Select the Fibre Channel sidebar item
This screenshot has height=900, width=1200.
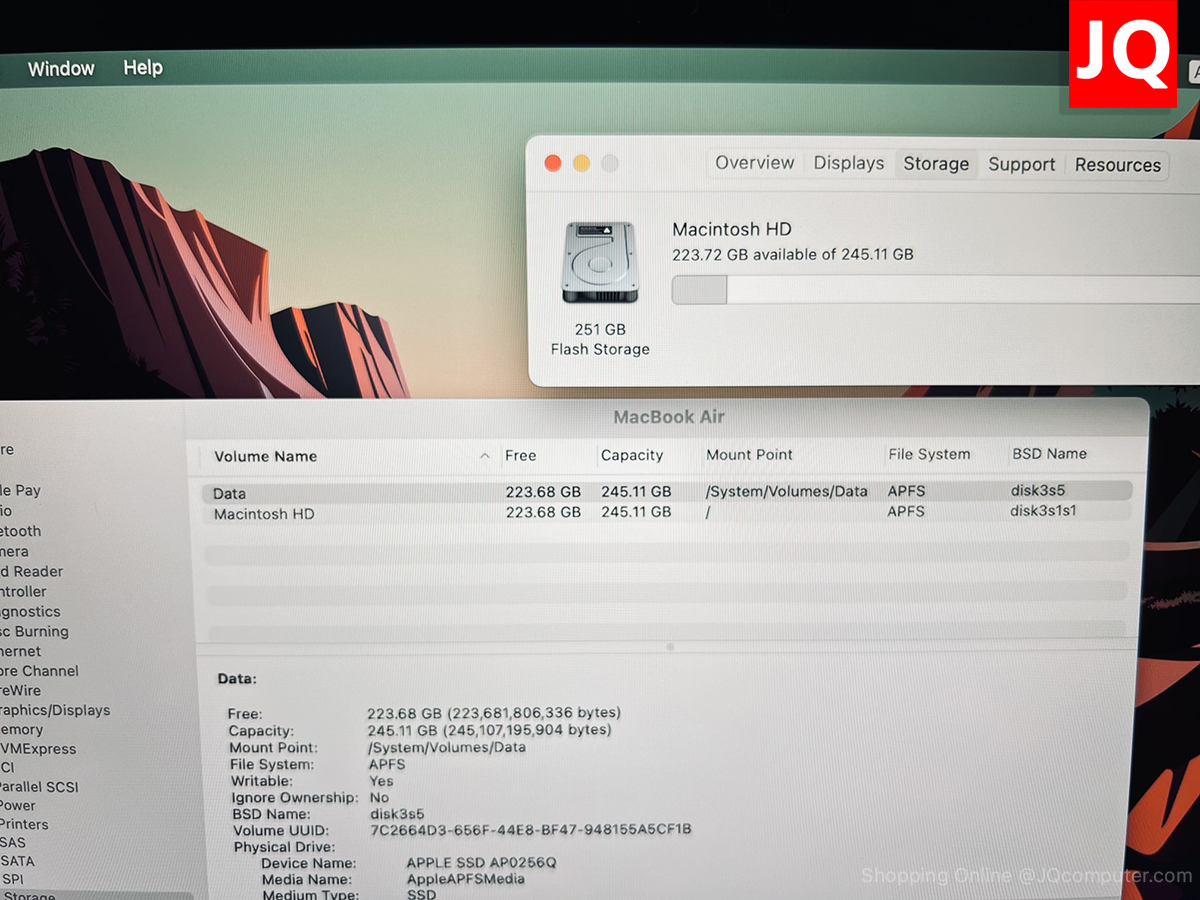click(x=39, y=671)
